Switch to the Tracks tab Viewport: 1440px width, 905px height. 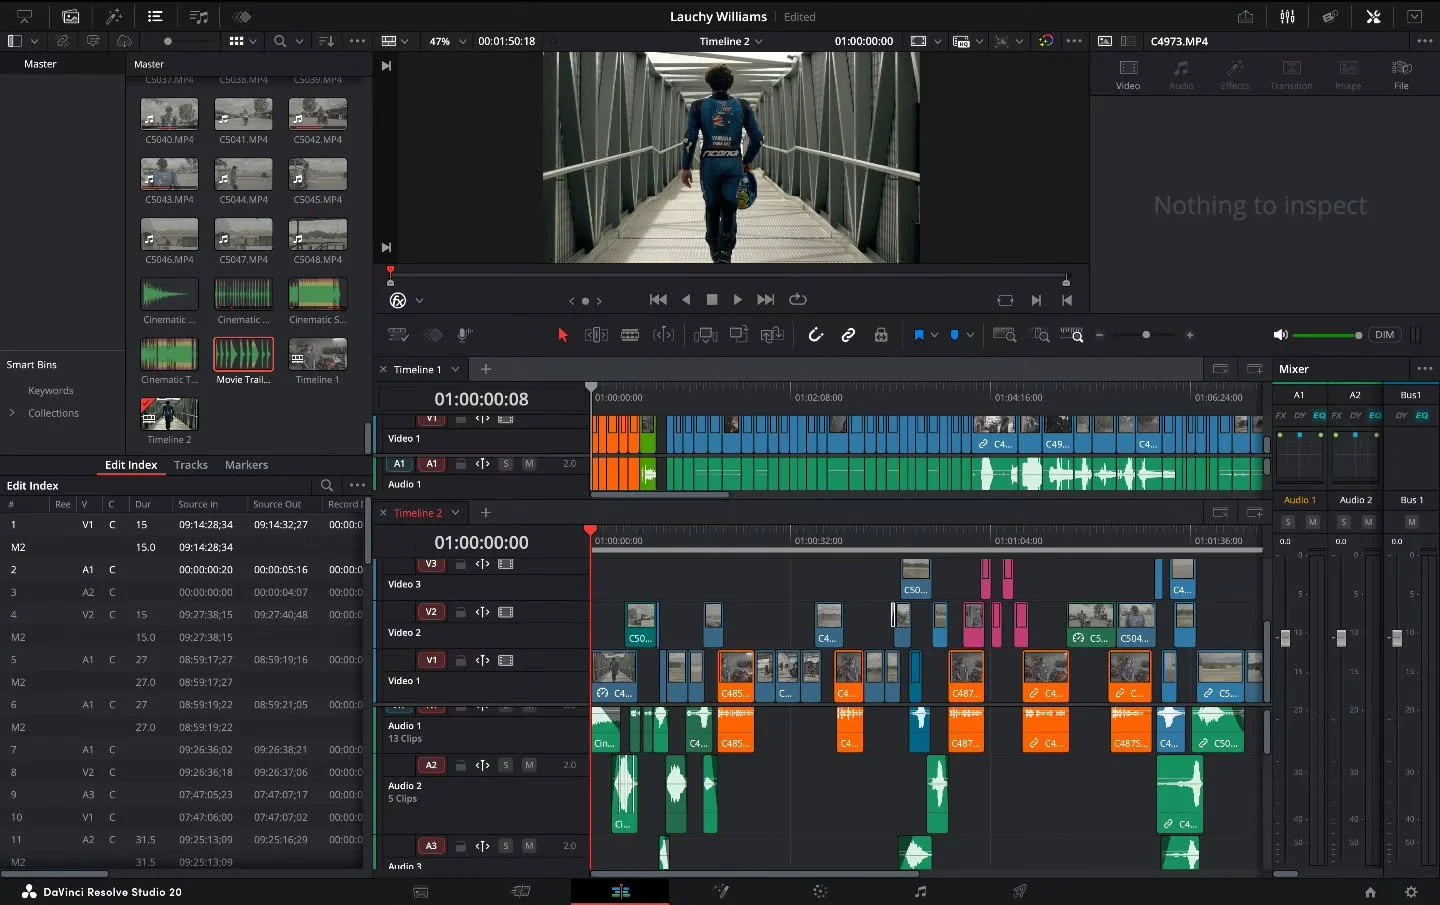(x=190, y=465)
